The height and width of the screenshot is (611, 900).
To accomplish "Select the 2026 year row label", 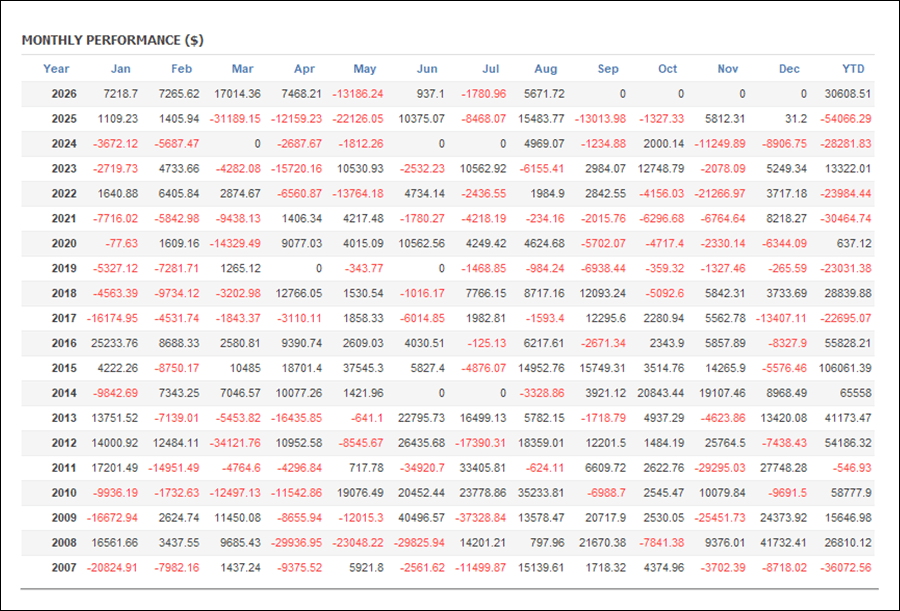I will click(64, 94).
